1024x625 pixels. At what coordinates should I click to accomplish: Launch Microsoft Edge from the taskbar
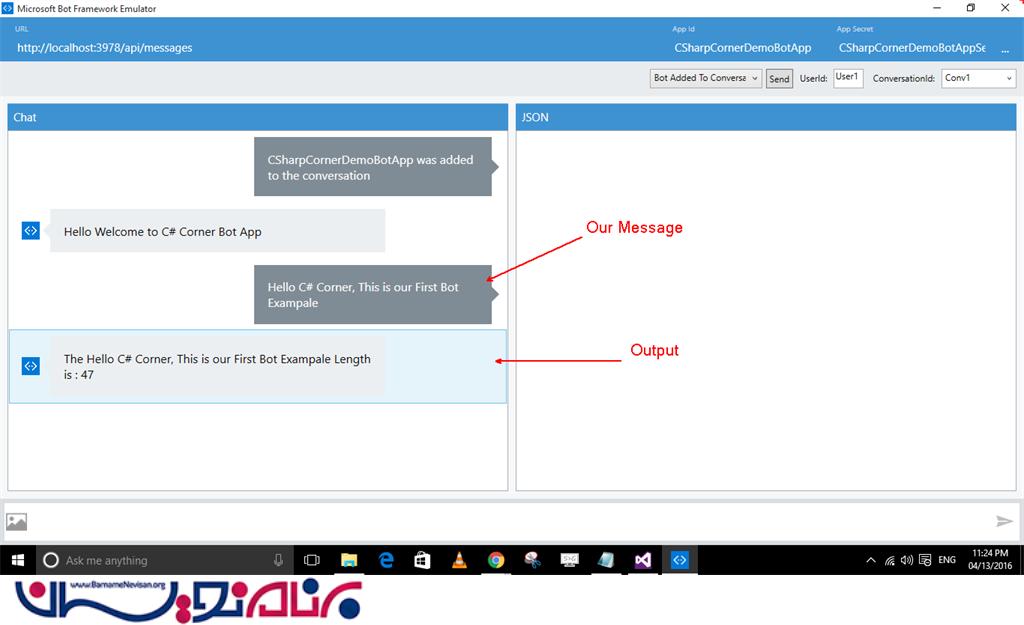pyautogui.click(x=386, y=560)
